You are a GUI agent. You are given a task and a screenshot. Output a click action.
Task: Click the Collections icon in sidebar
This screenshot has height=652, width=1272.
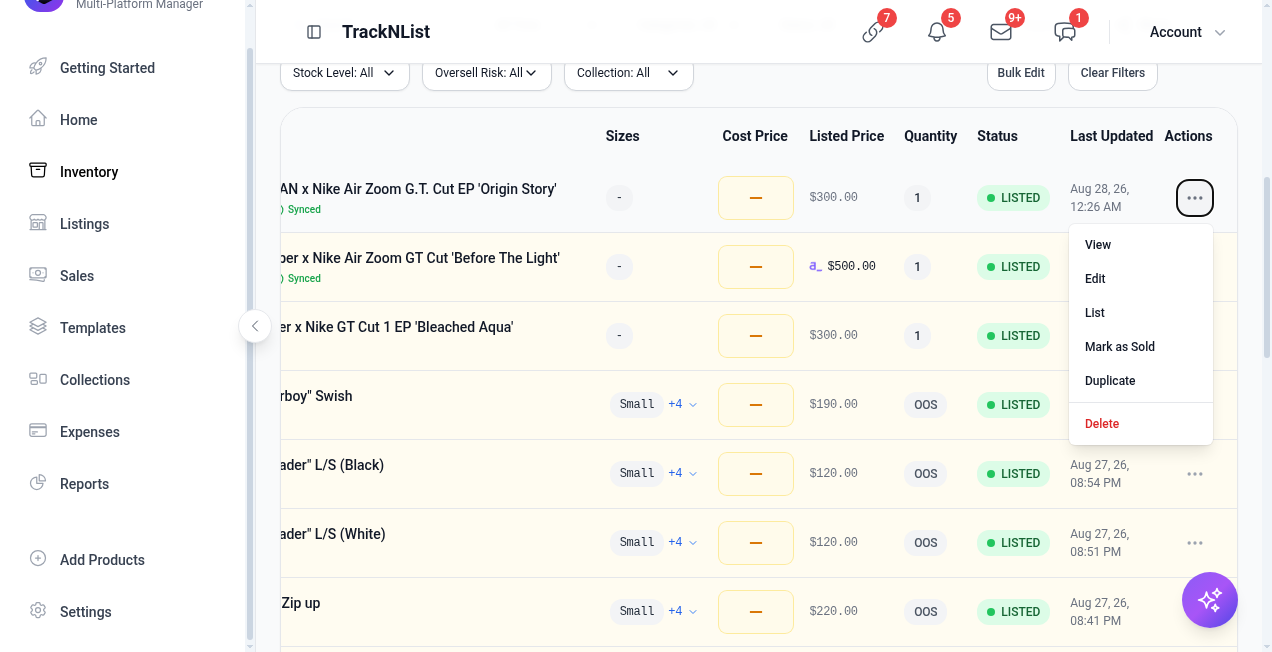click(38, 379)
